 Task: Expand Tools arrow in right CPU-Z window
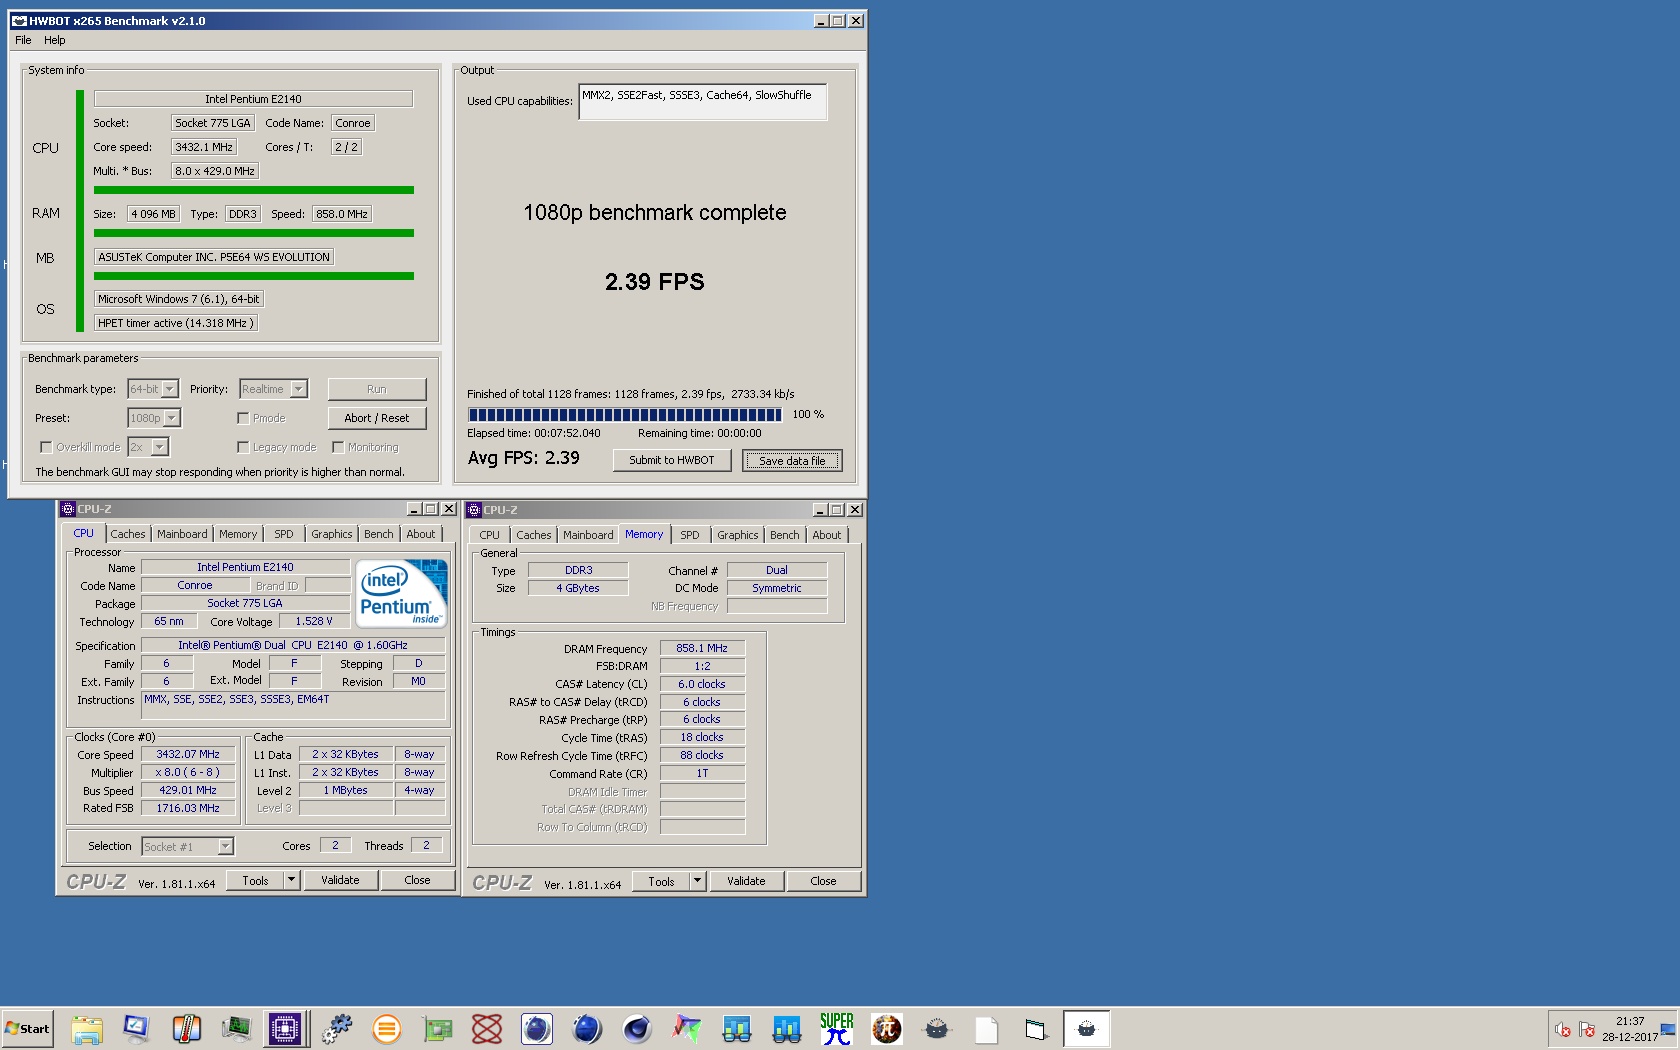[697, 881]
